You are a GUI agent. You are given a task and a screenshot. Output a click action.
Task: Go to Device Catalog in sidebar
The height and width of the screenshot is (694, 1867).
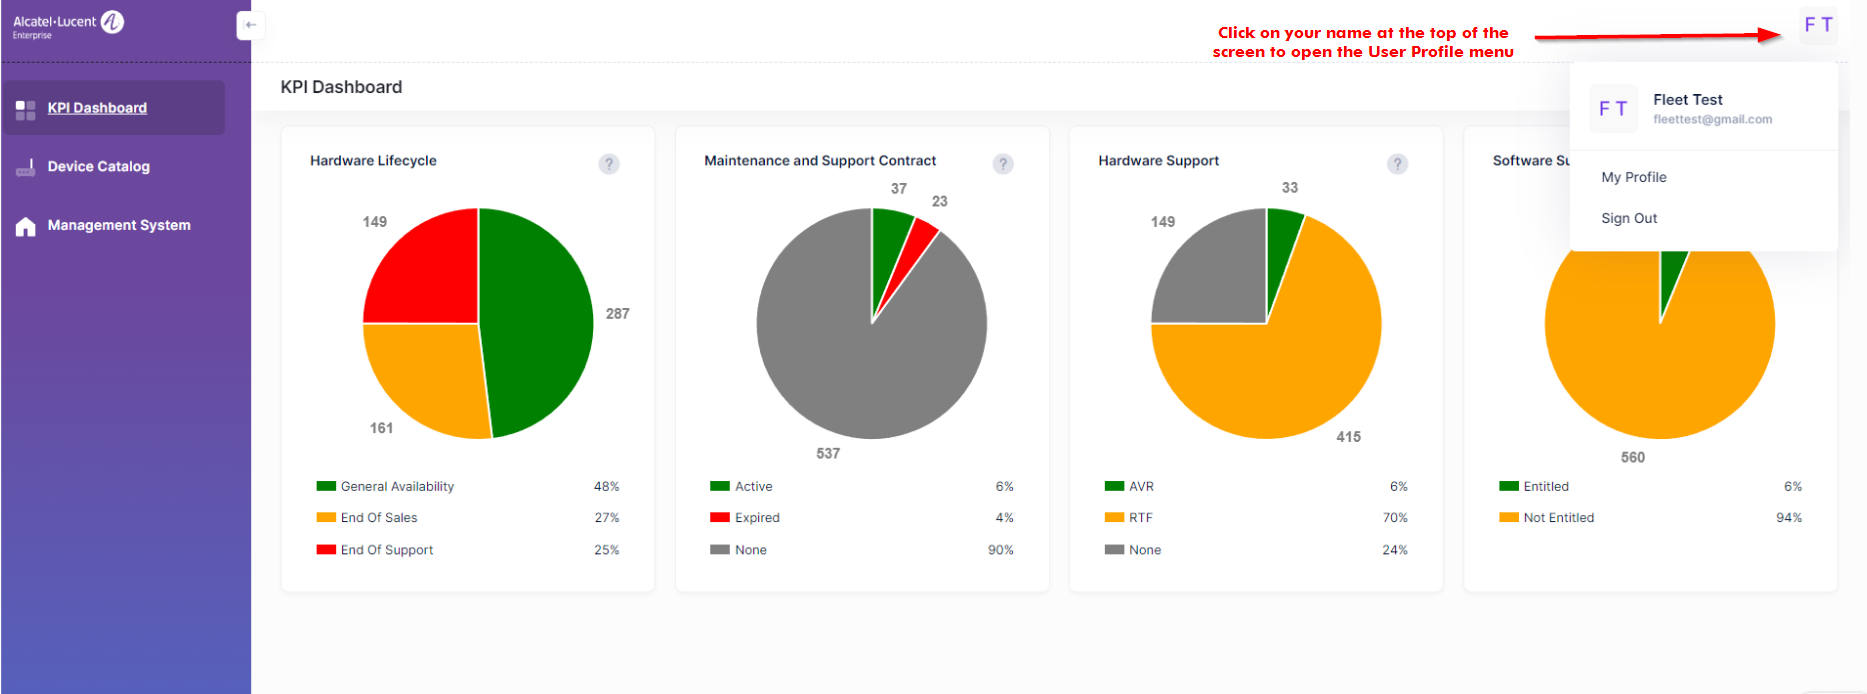click(98, 167)
